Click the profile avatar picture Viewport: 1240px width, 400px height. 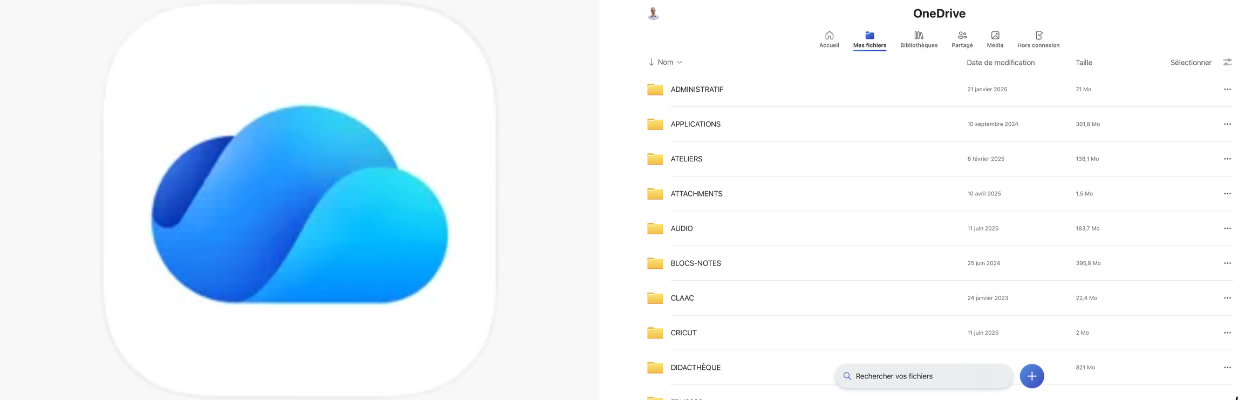click(x=654, y=13)
